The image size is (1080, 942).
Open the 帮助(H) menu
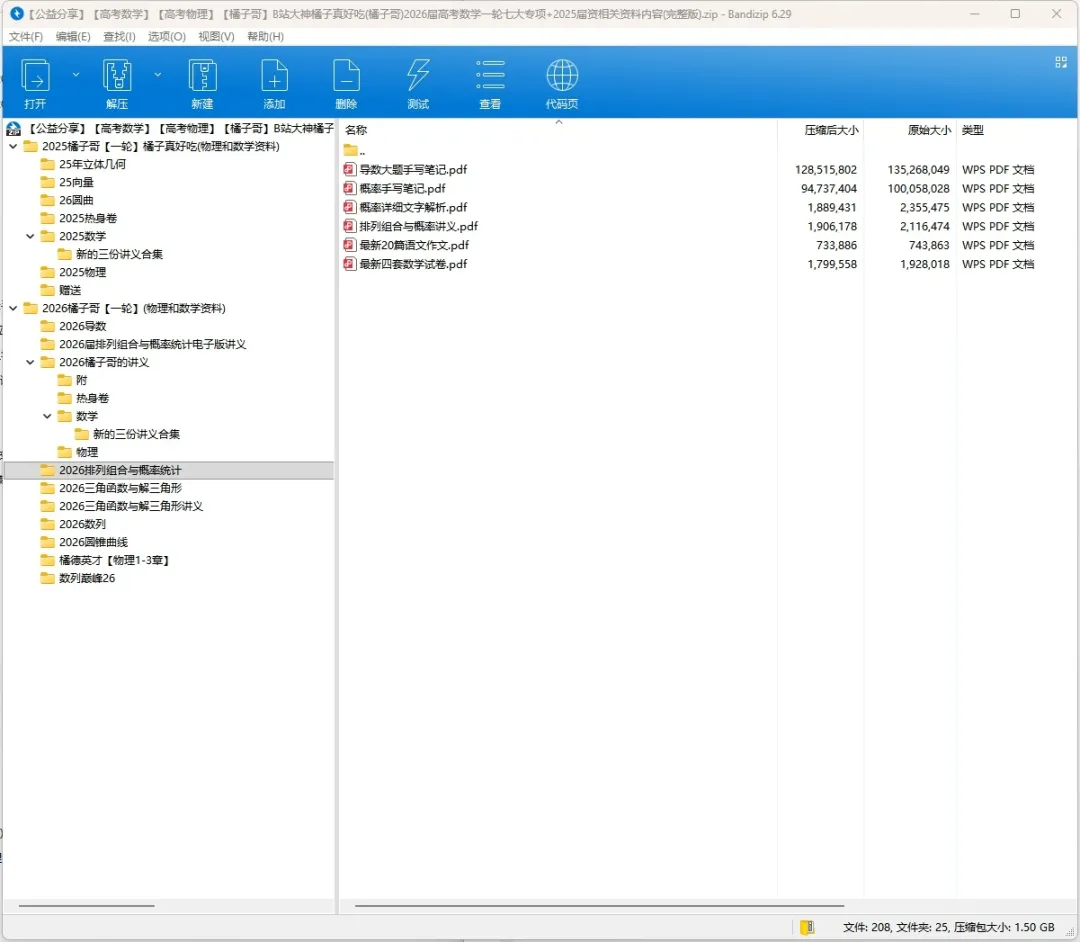(x=265, y=36)
